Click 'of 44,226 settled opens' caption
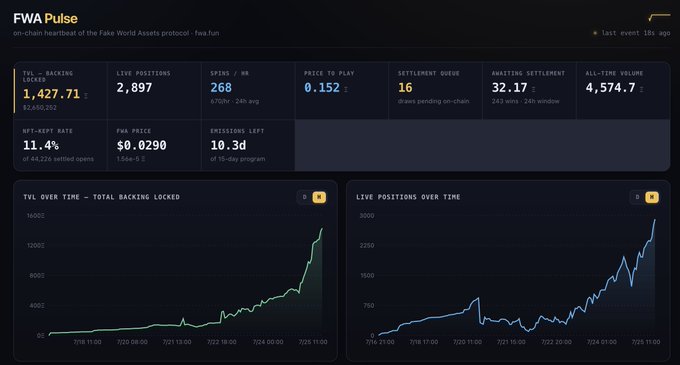Screen dimensions: 680x365 click(58, 159)
